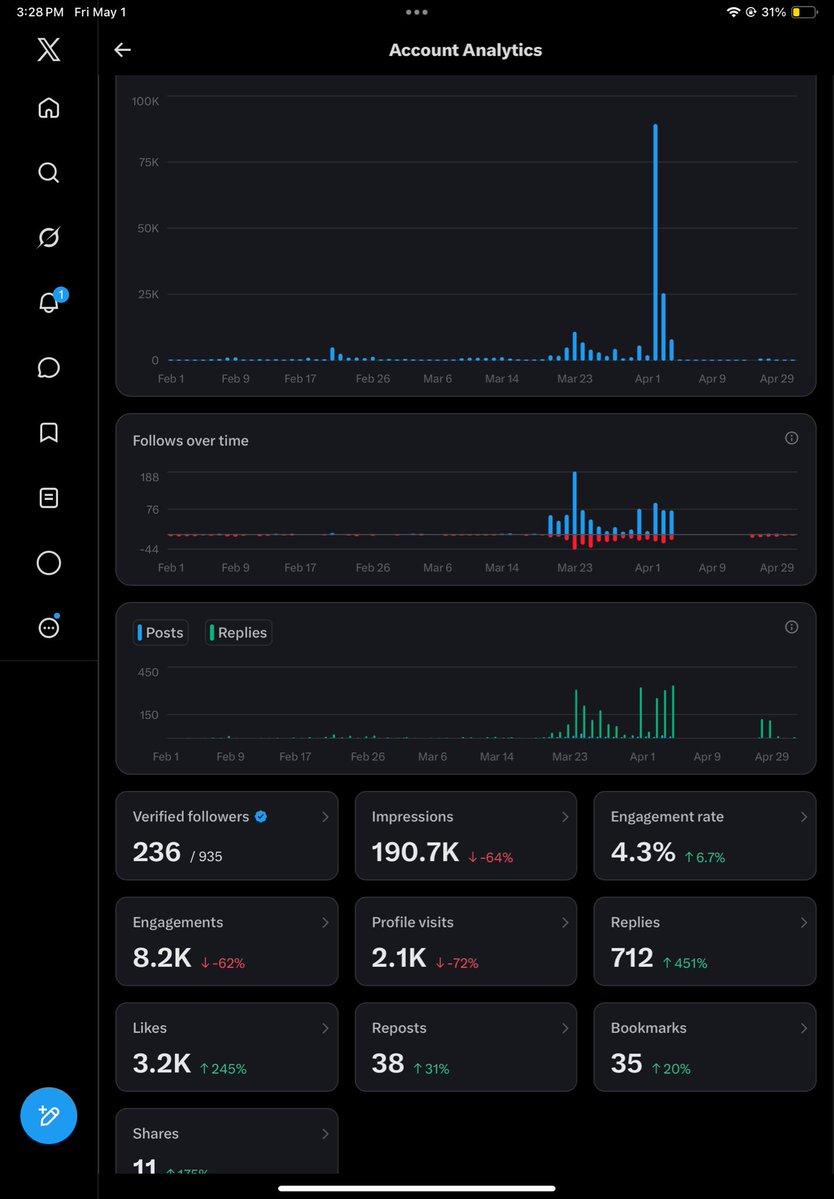The image size is (834, 1199).
Task: Toggle the Posts series filter
Action: click(x=161, y=632)
